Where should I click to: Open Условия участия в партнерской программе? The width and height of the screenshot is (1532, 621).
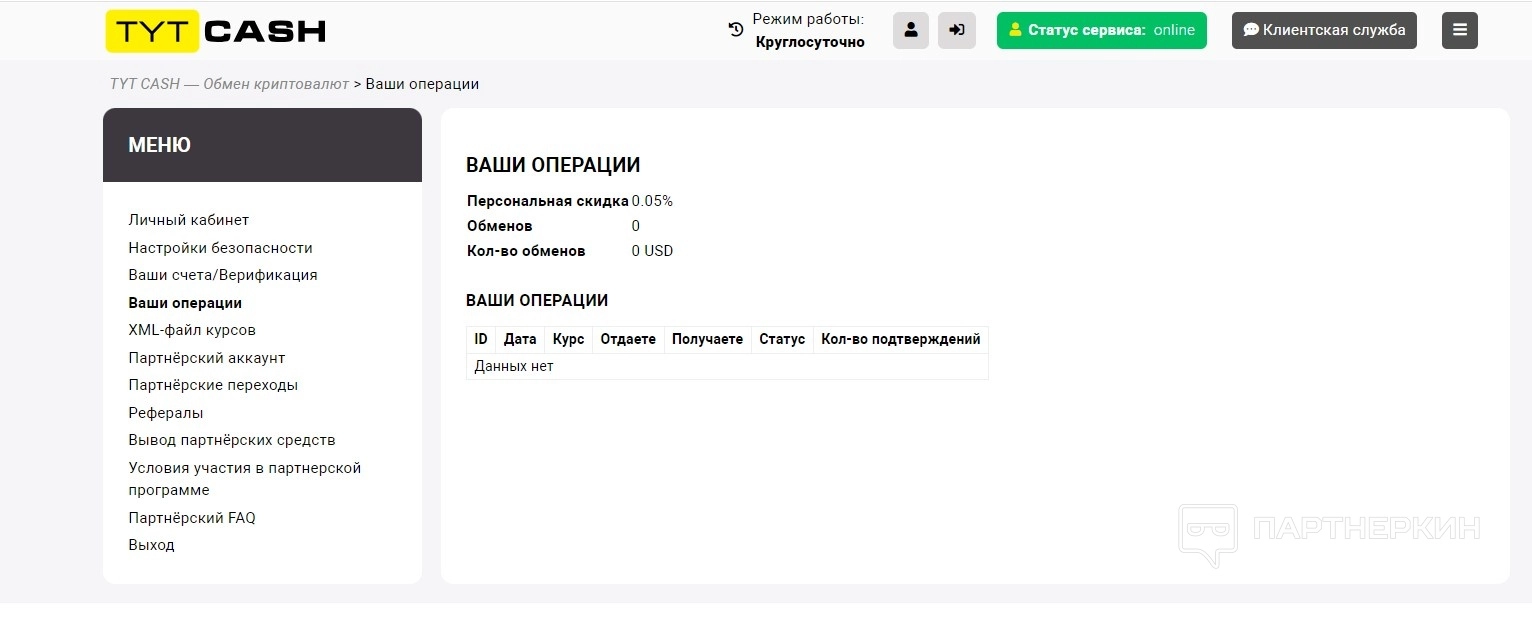pyautogui.click(x=244, y=468)
